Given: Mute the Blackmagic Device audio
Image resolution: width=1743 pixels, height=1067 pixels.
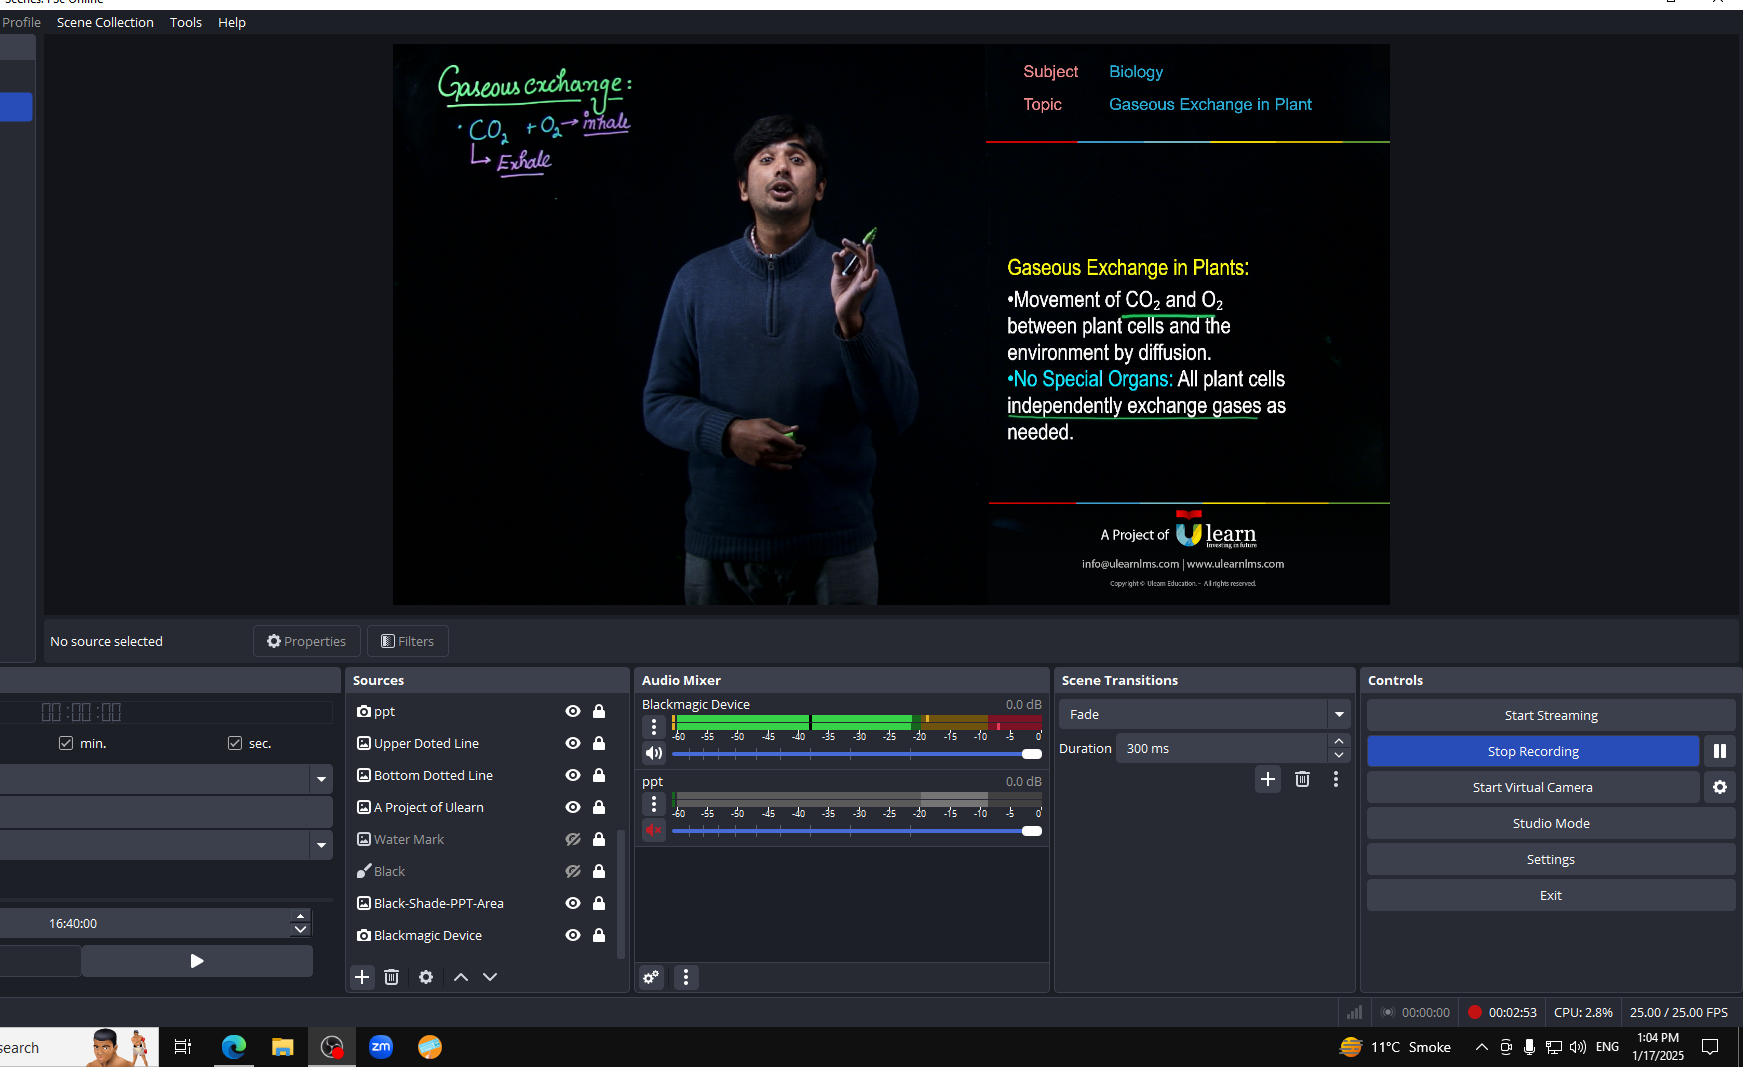Looking at the screenshot, I should coord(654,753).
